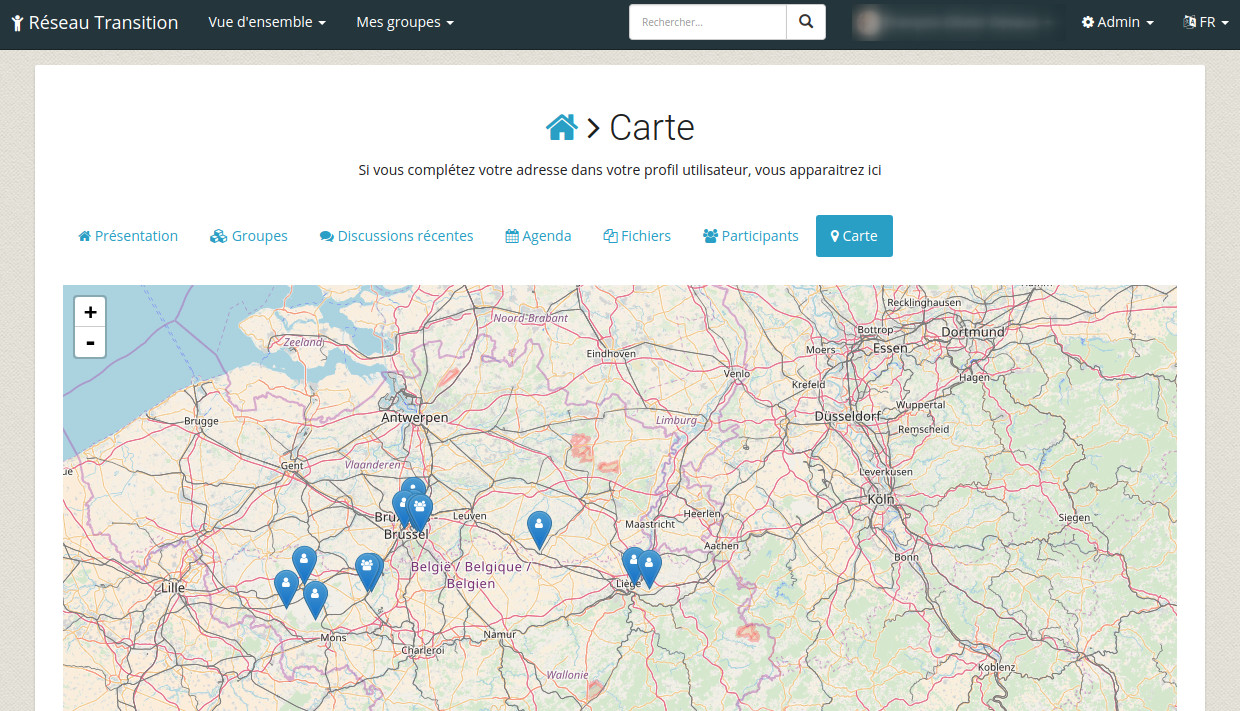1240x711 pixels.
Task: Focus the Rechercher search field
Action: 708,22
